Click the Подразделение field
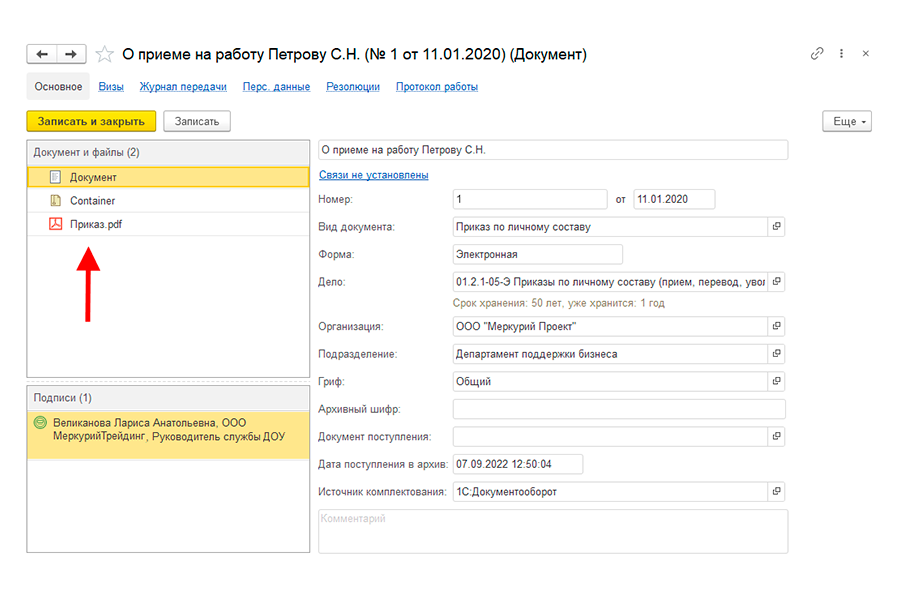 610,354
